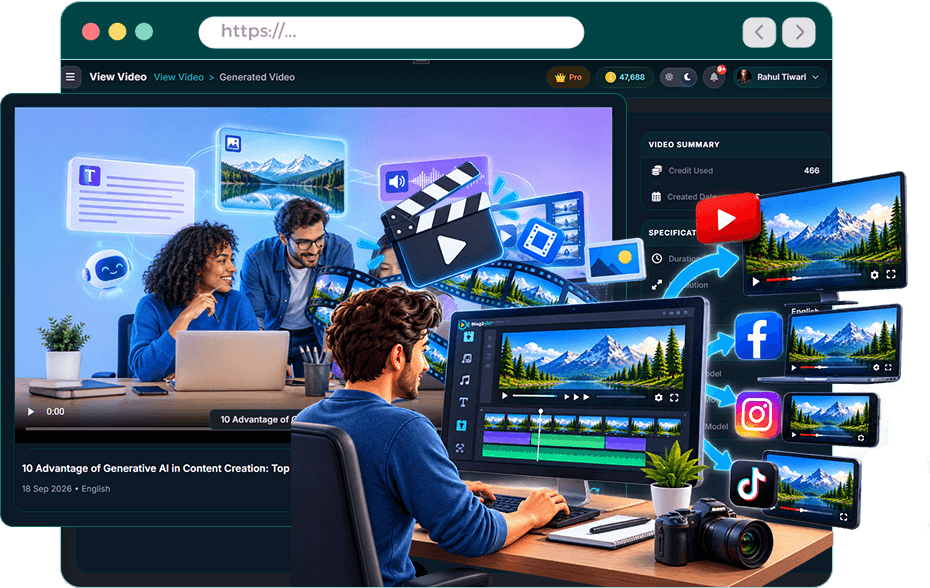Click the Generated Video breadcrumb text
Viewport: 930px width, 588px height.
tap(257, 77)
